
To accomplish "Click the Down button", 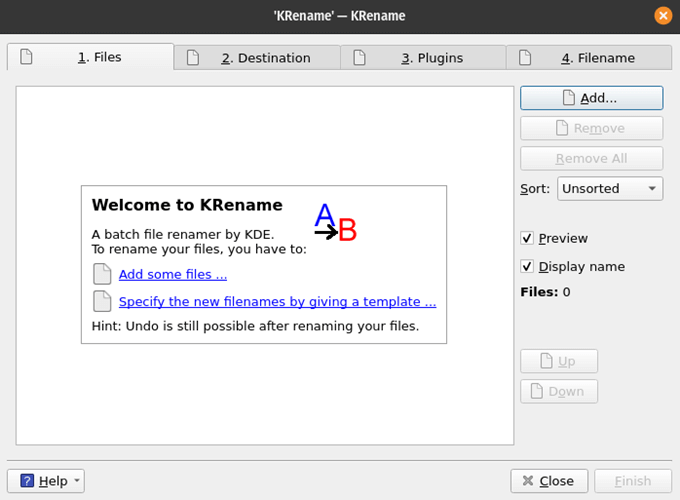I will pos(559,392).
